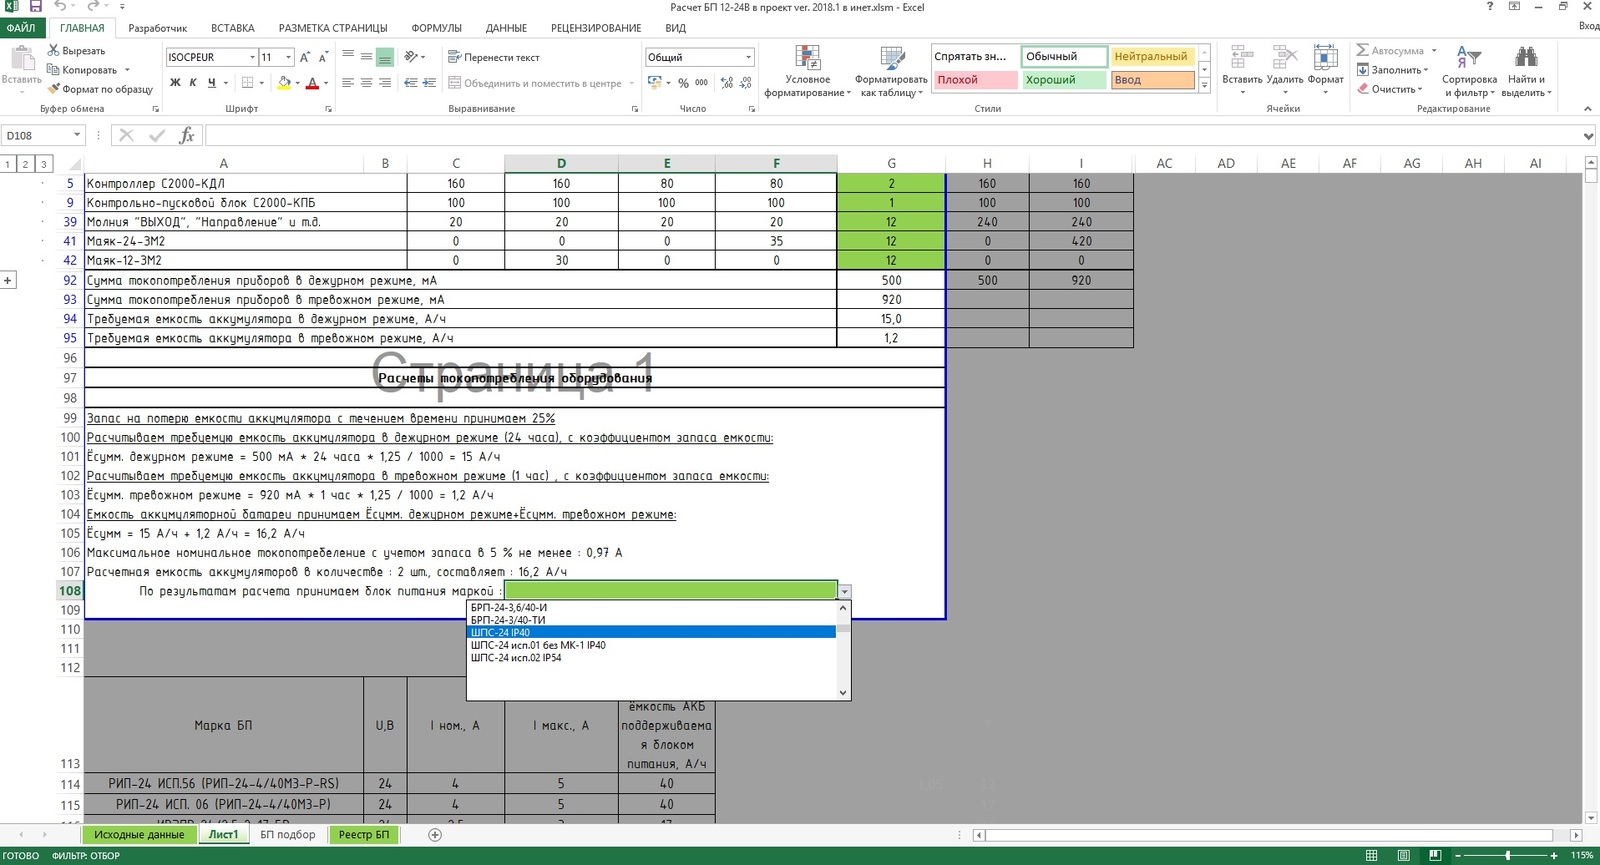Increase font size with the larger A icon
Screen dimensions: 1600x865
[305, 57]
